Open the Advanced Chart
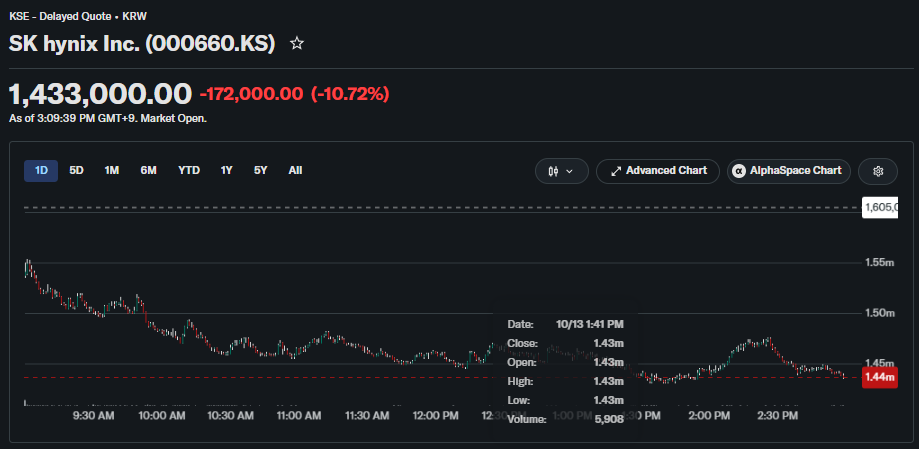 pos(658,171)
